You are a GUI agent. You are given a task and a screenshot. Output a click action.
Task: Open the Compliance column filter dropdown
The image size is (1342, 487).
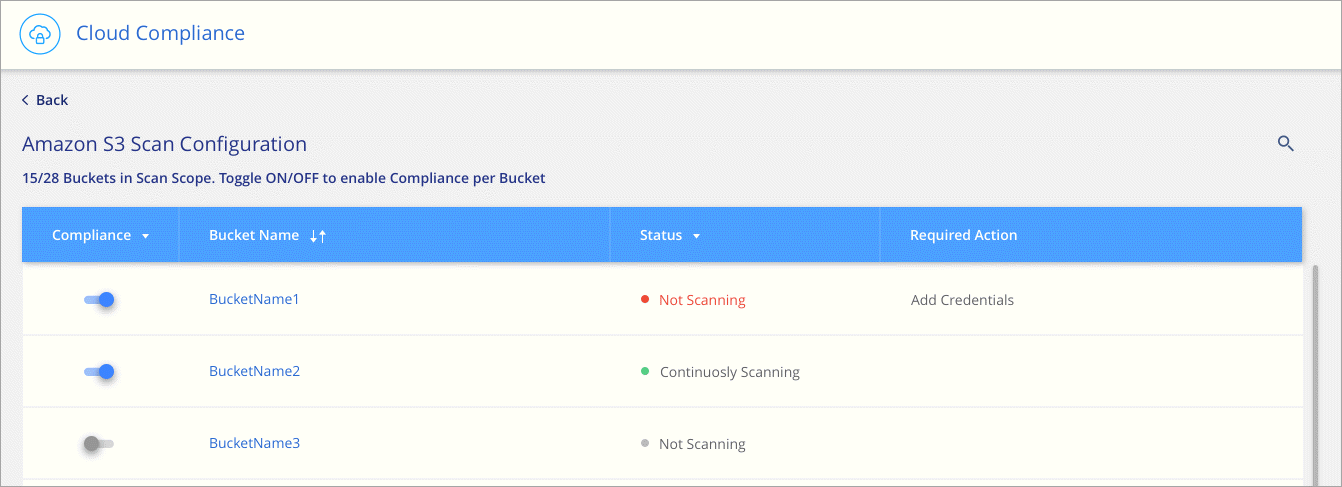pos(146,236)
